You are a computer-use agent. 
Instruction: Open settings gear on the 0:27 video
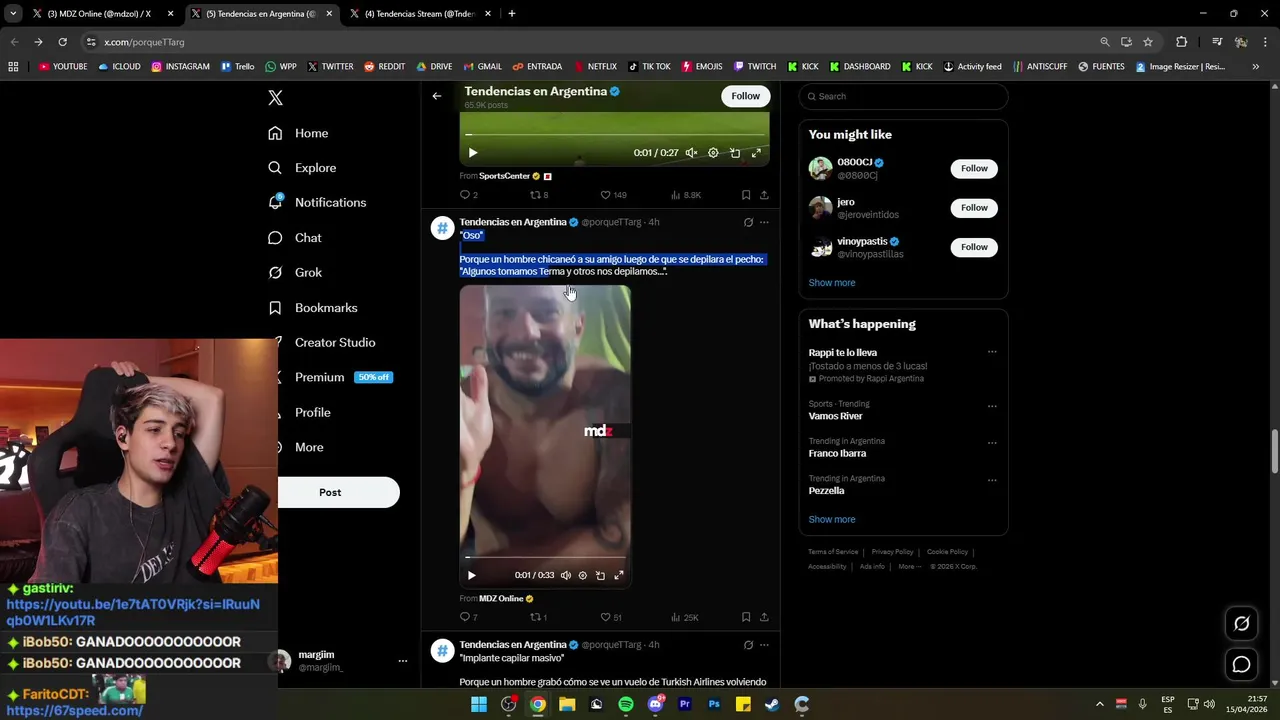click(x=713, y=153)
